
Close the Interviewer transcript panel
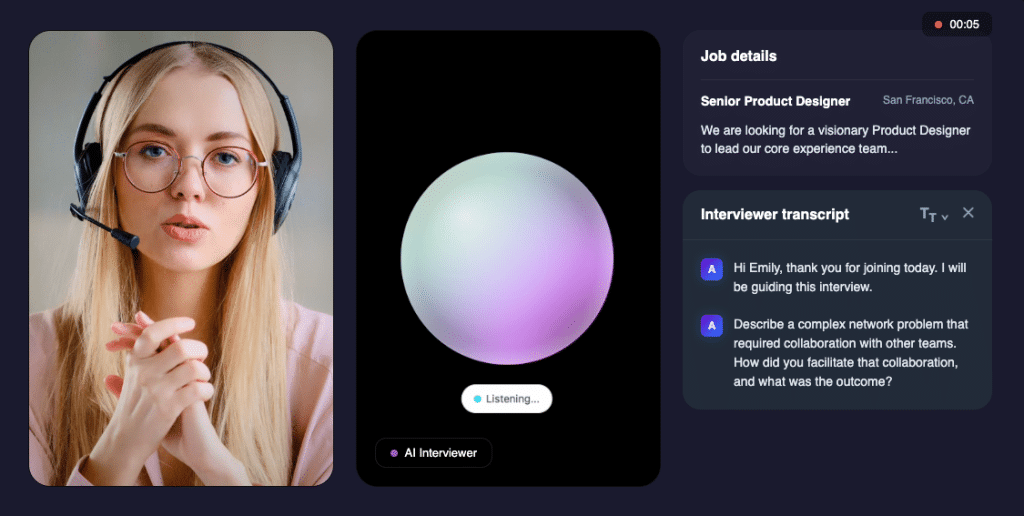968,213
